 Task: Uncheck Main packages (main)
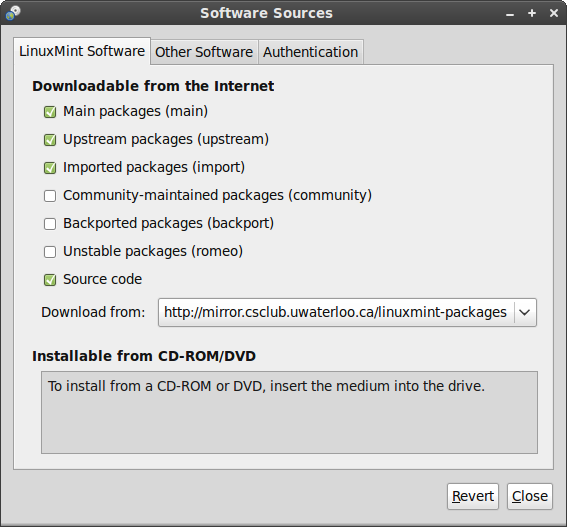pyautogui.click(x=50, y=112)
